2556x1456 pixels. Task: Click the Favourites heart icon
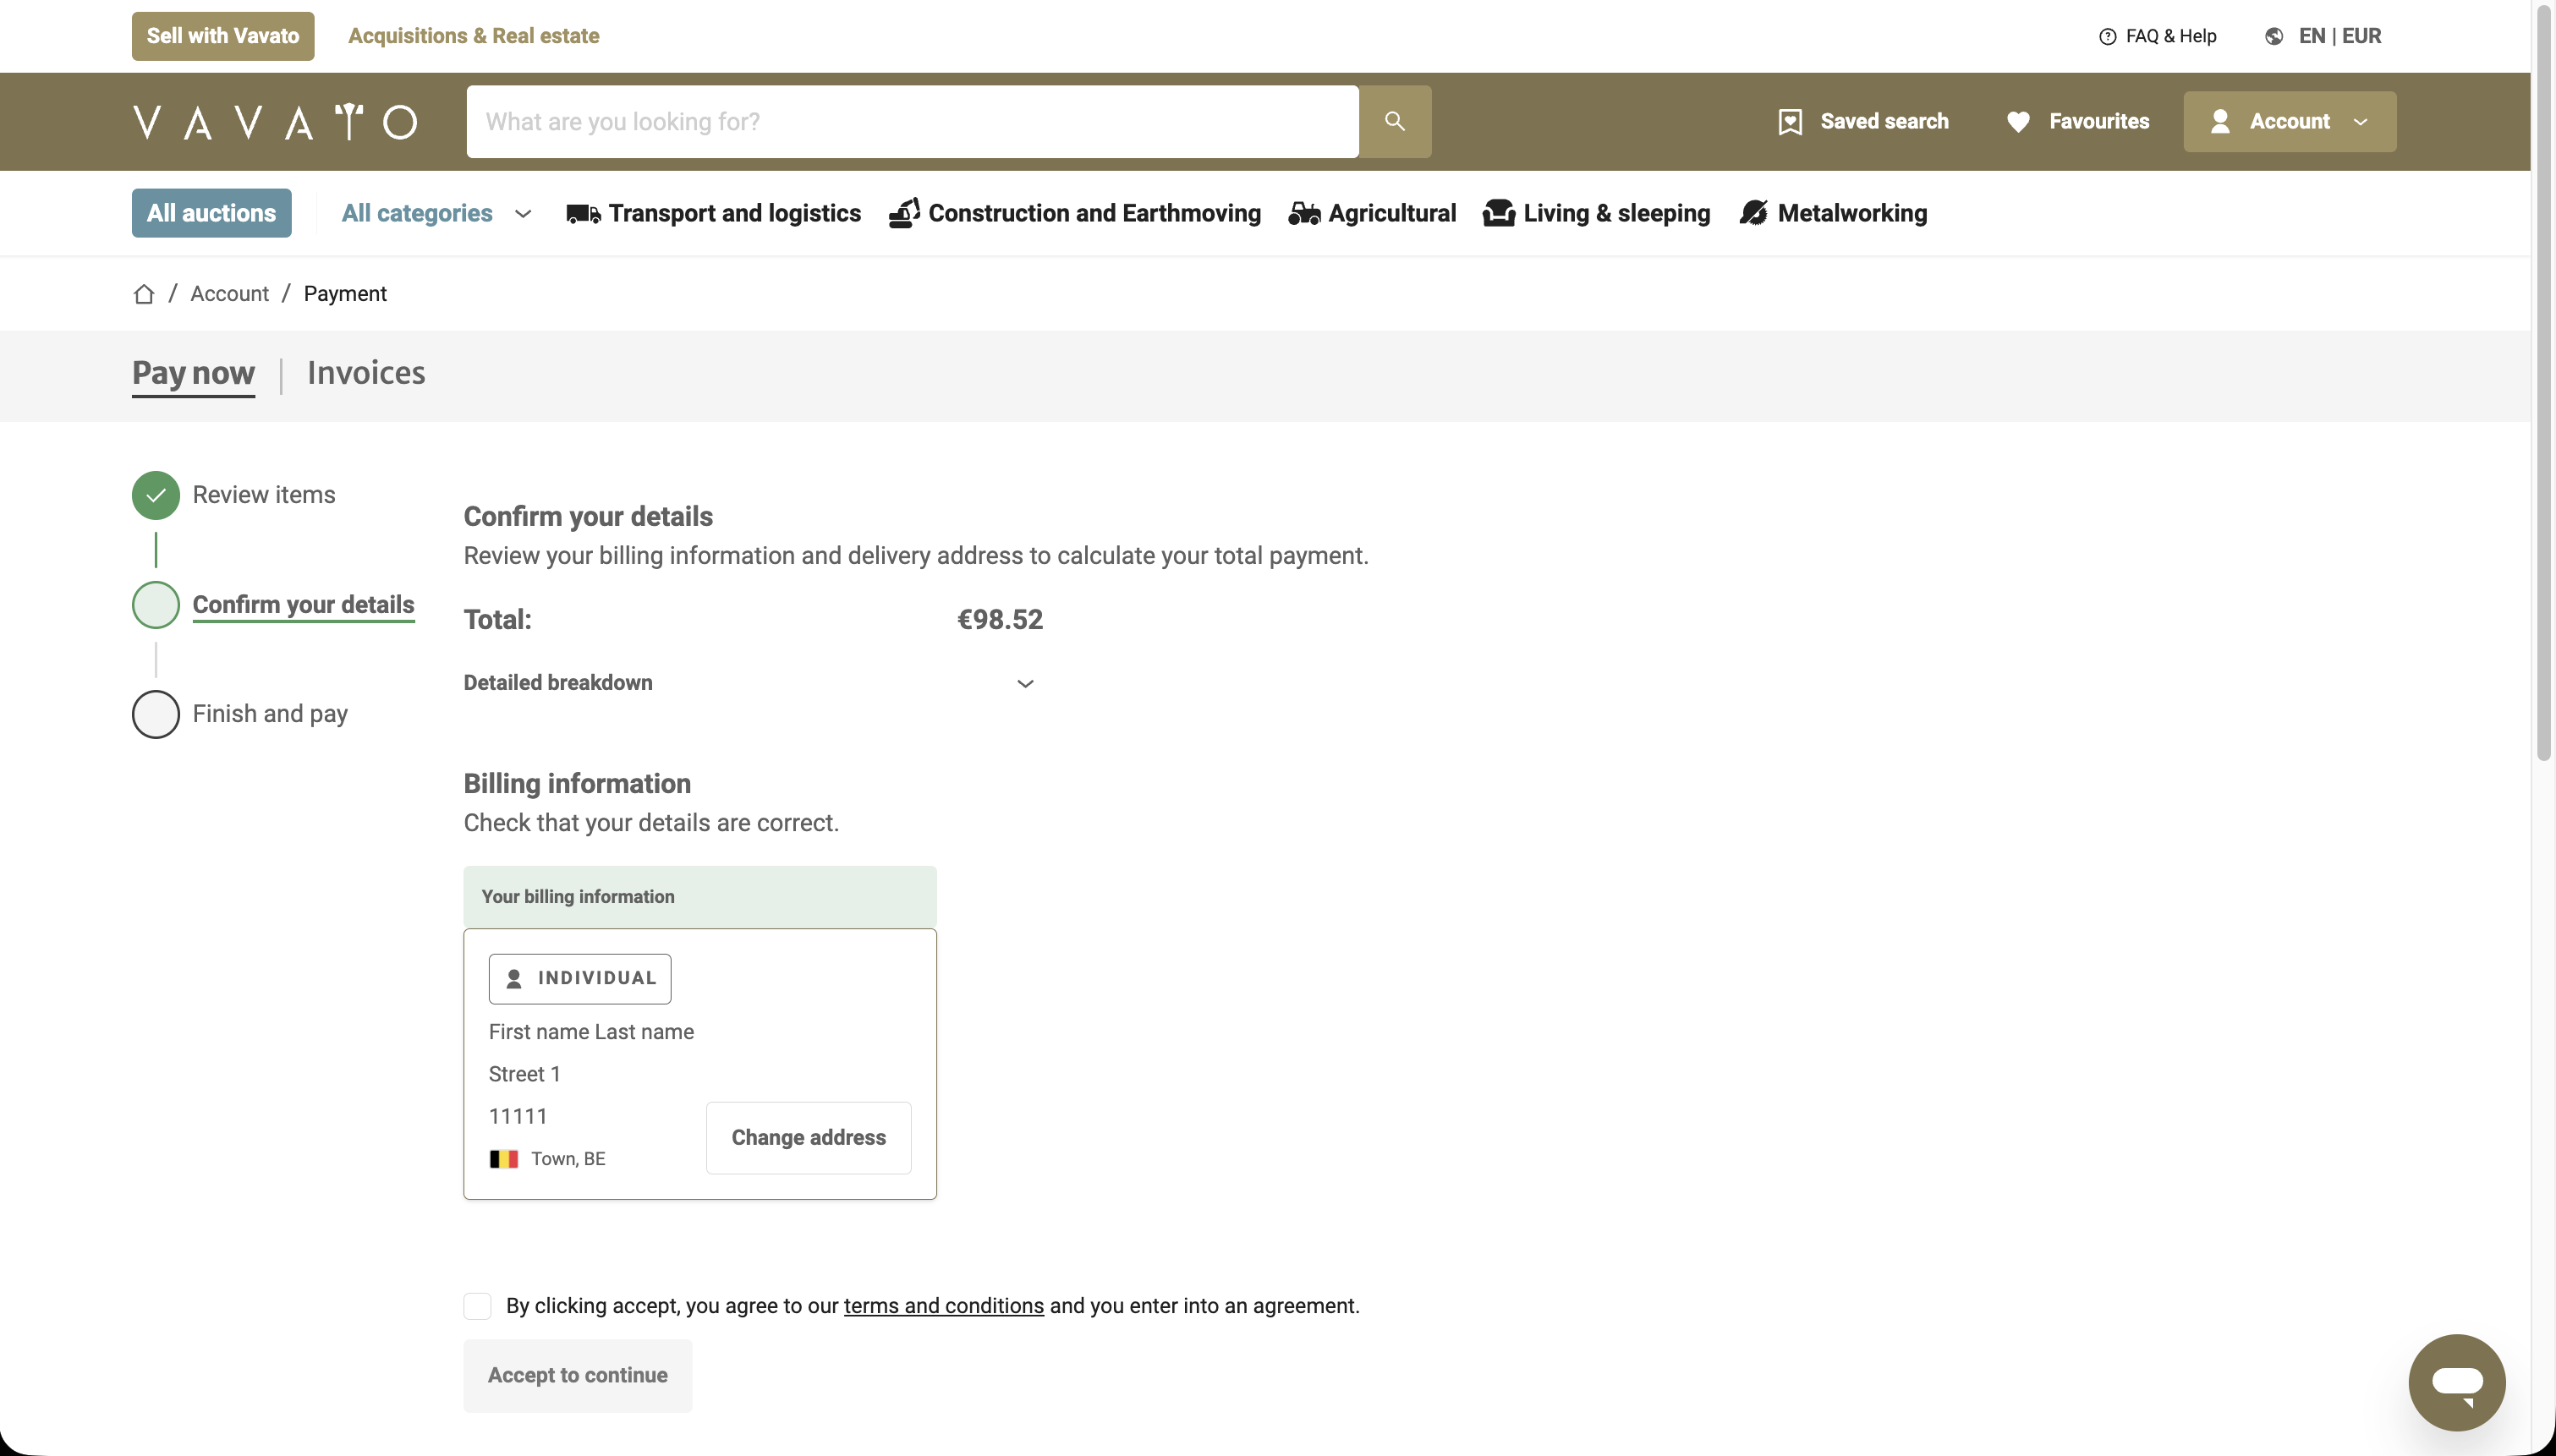pos(2018,122)
